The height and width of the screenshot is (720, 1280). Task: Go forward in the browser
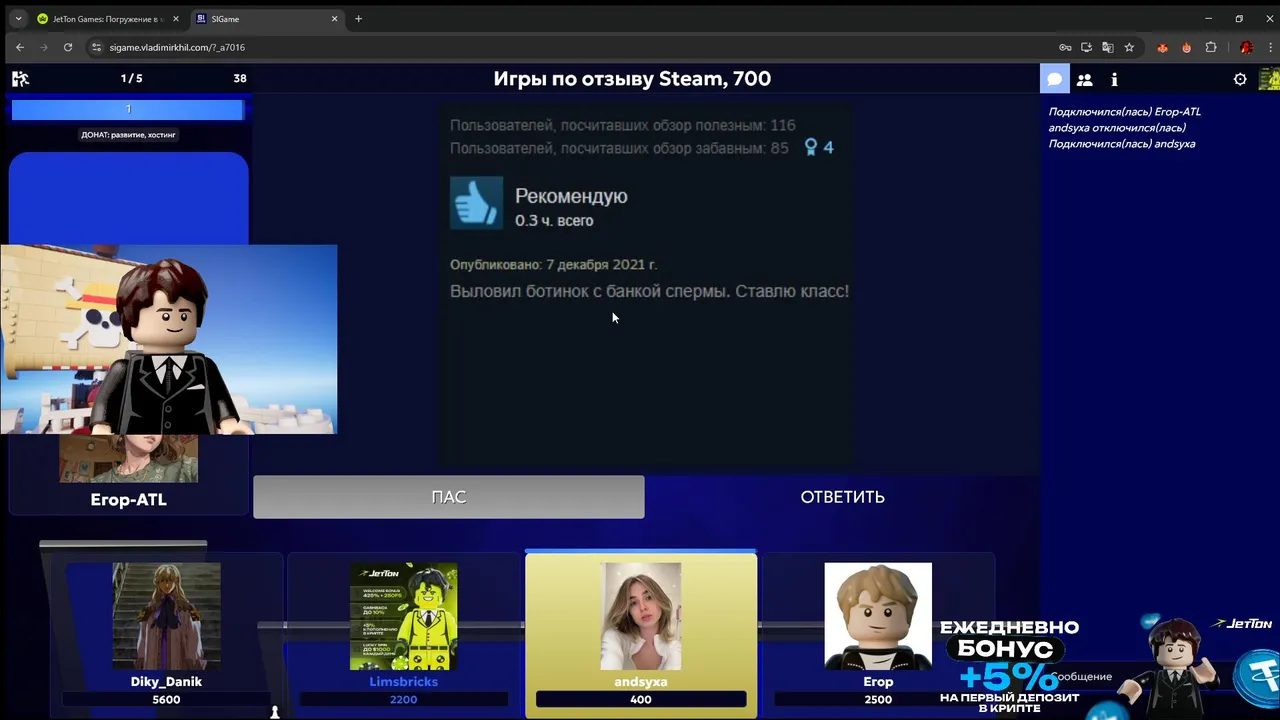point(44,47)
